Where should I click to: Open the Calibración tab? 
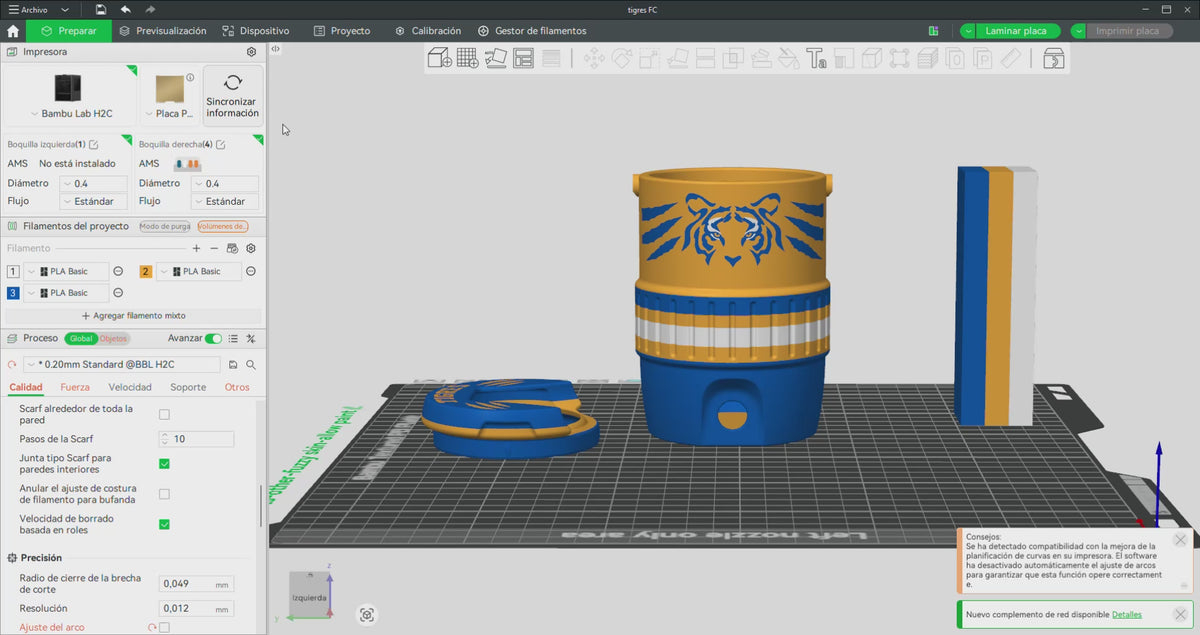click(428, 31)
